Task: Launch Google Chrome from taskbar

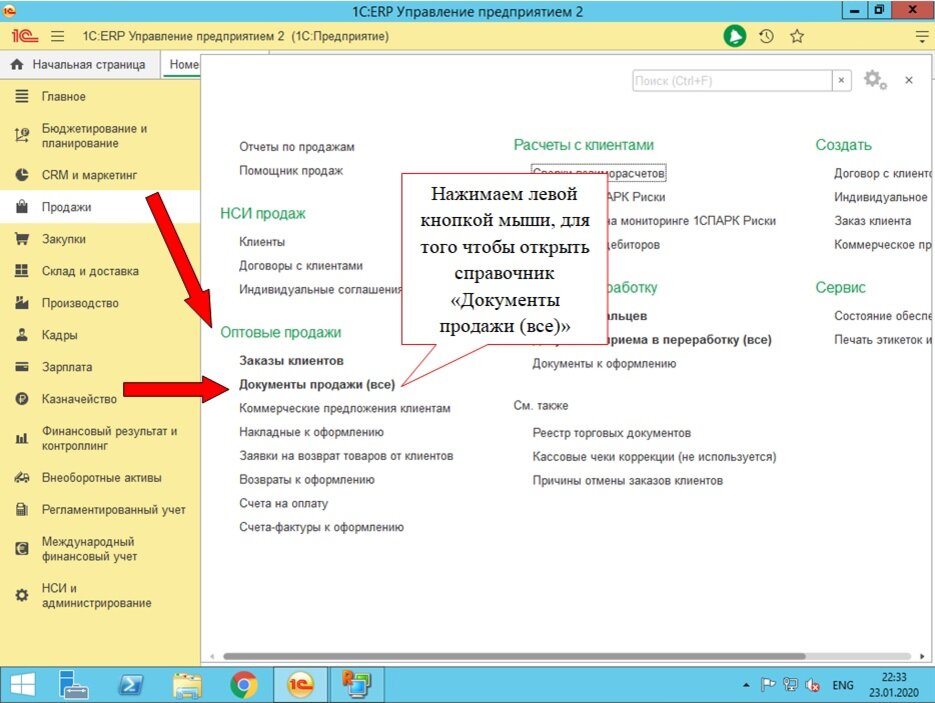Action: pyautogui.click(x=243, y=685)
